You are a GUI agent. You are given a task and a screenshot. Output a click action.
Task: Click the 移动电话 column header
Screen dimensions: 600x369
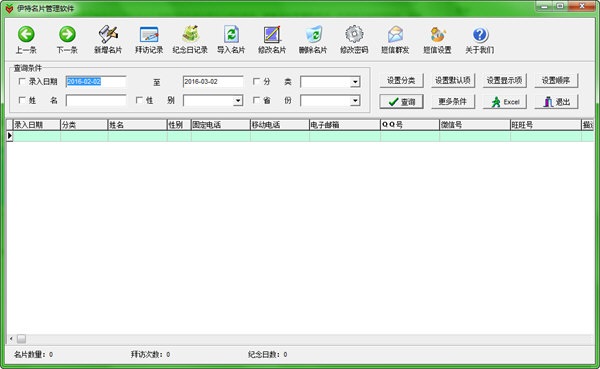click(x=280, y=125)
